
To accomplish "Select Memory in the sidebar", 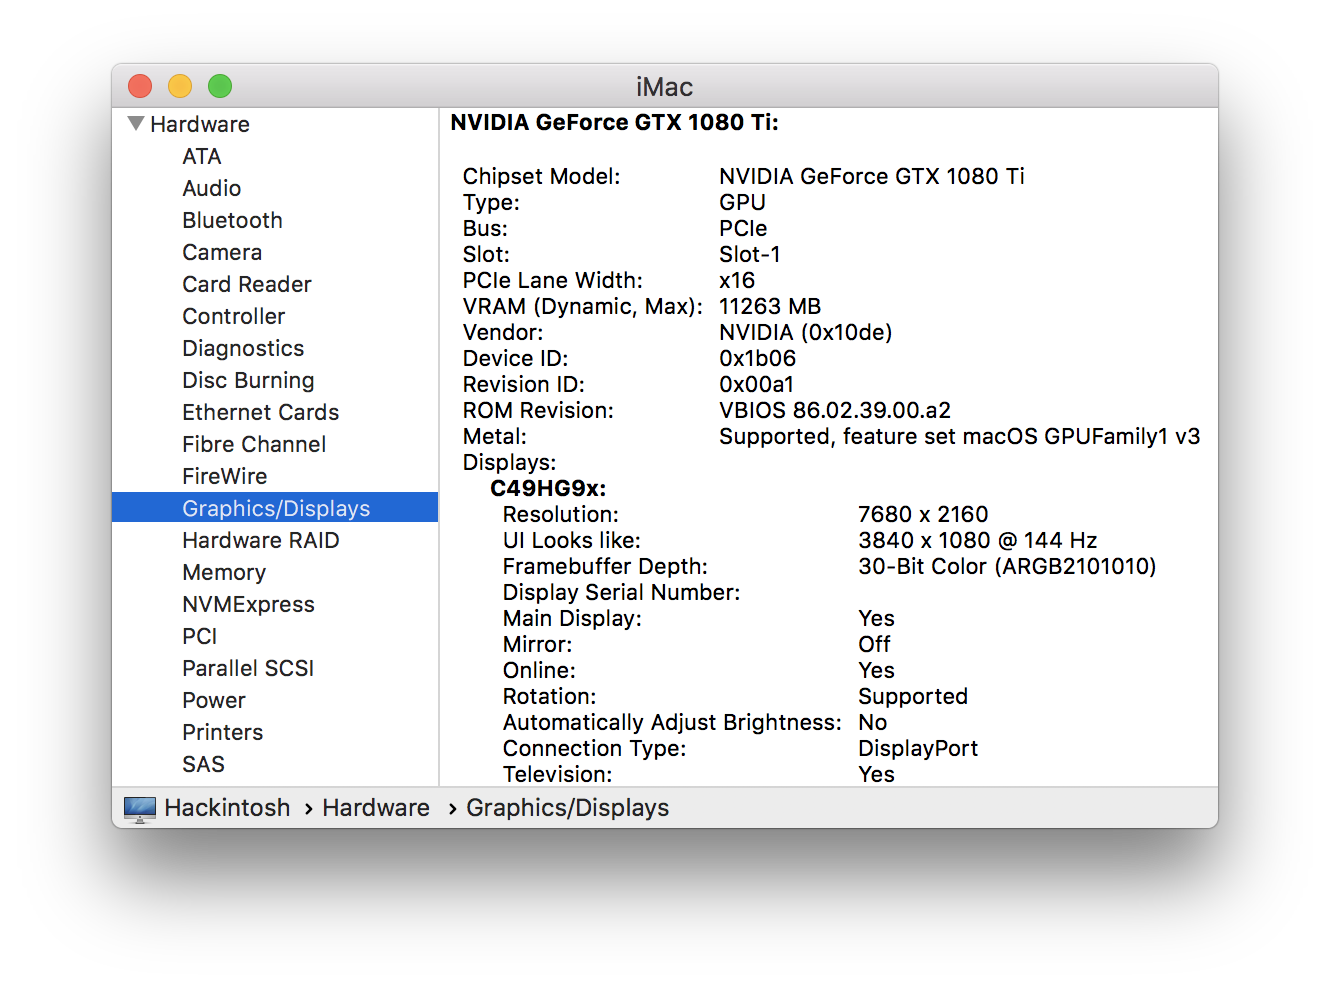I will coord(224,572).
